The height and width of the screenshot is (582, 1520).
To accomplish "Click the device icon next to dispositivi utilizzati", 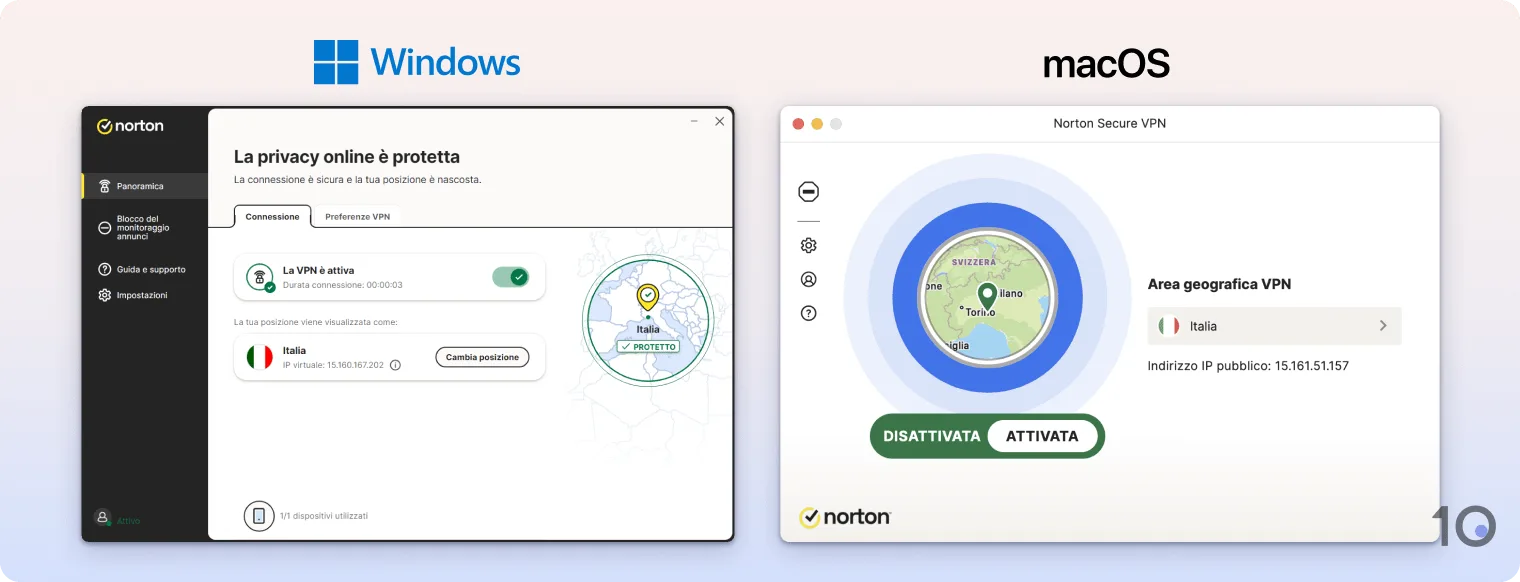I will tap(259, 516).
